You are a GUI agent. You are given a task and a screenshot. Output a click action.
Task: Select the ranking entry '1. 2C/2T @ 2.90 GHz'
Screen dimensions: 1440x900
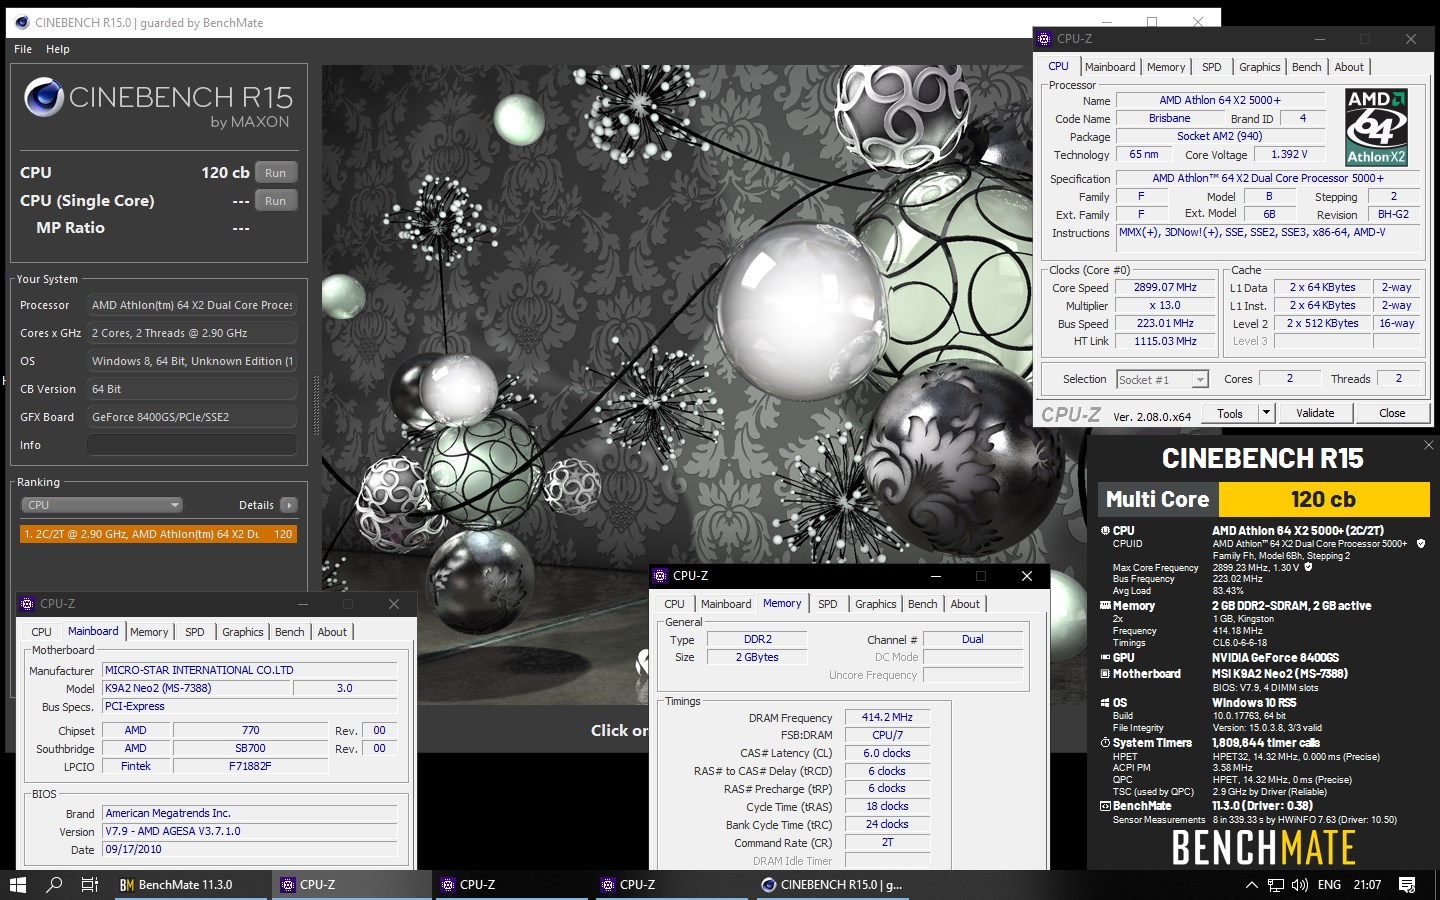pos(158,534)
